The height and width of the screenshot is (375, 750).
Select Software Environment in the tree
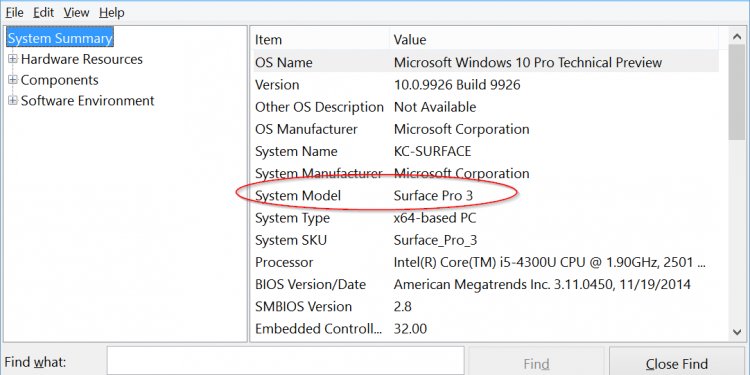pos(88,100)
